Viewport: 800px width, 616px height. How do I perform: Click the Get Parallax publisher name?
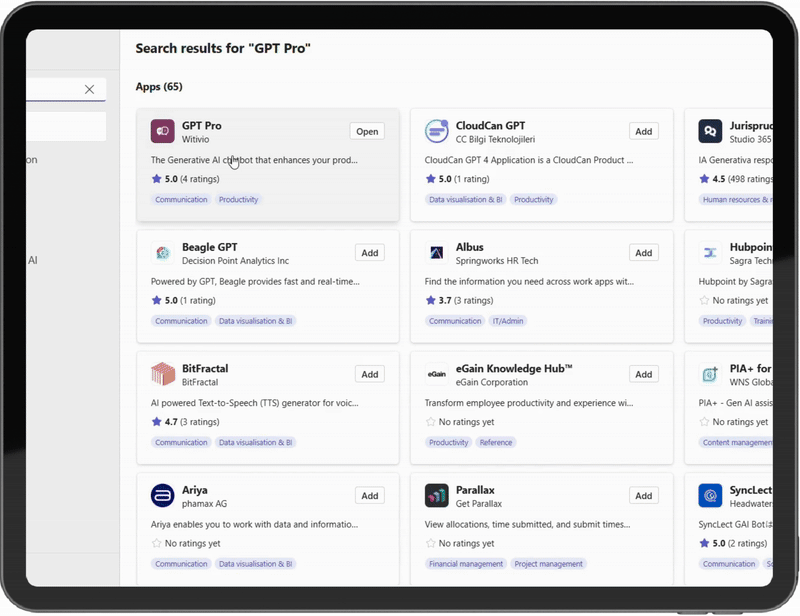coord(479,504)
